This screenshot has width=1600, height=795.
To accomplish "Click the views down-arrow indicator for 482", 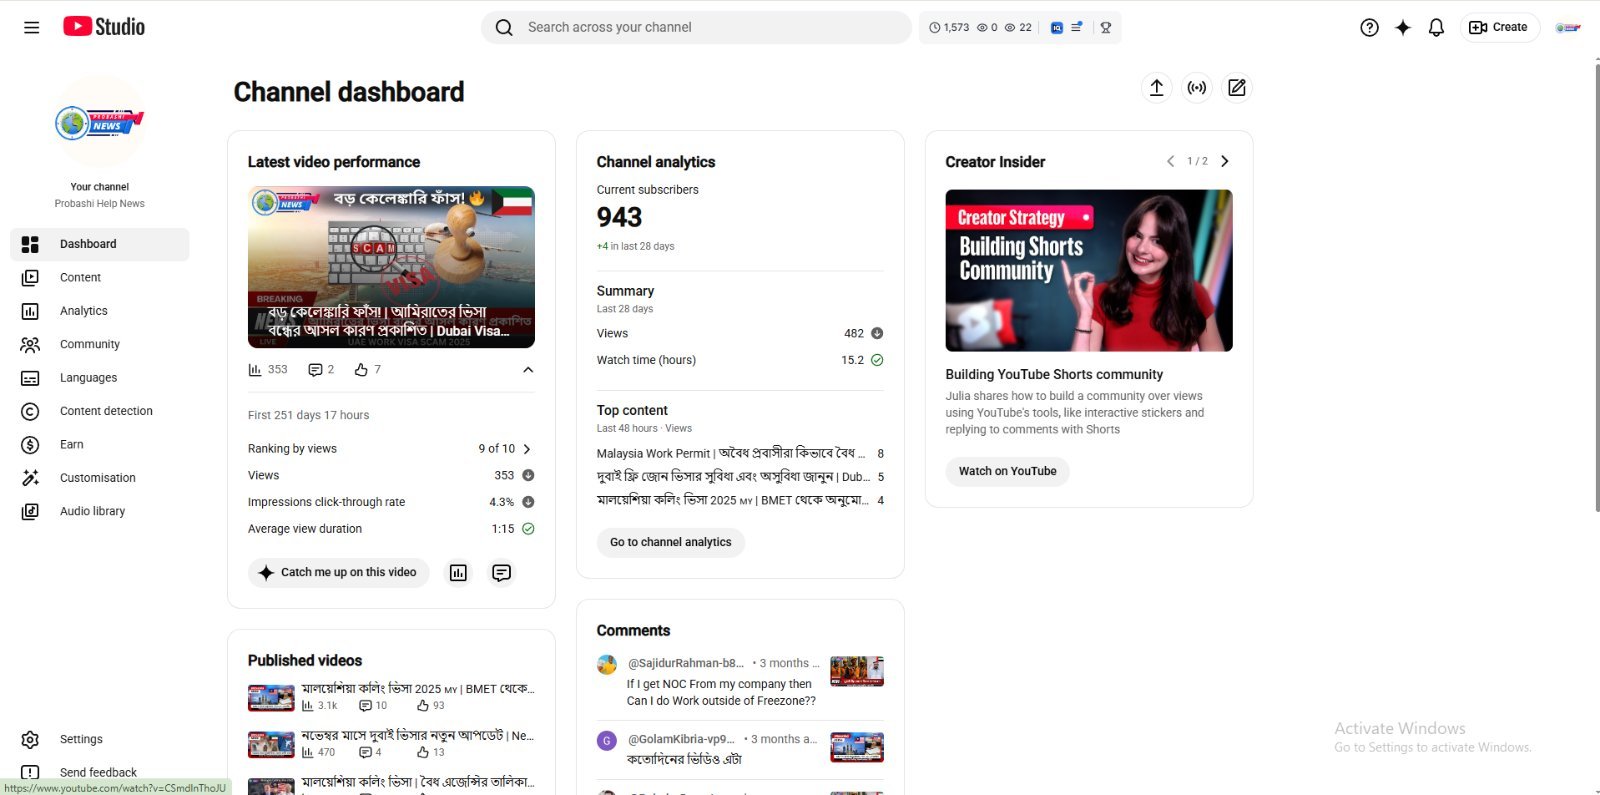I will point(877,334).
